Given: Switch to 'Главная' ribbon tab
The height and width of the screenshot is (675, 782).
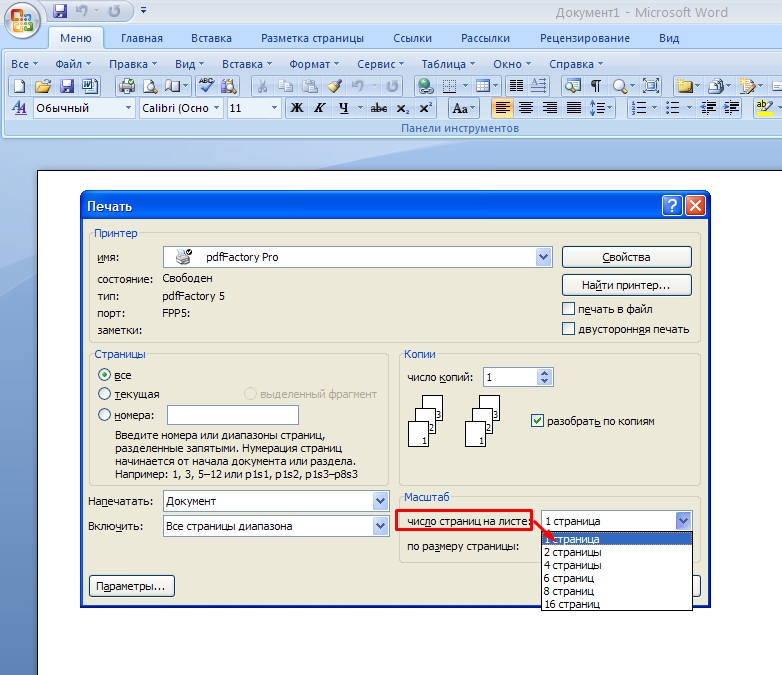Looking at the screenshot, I should click(x=142, y=38).
